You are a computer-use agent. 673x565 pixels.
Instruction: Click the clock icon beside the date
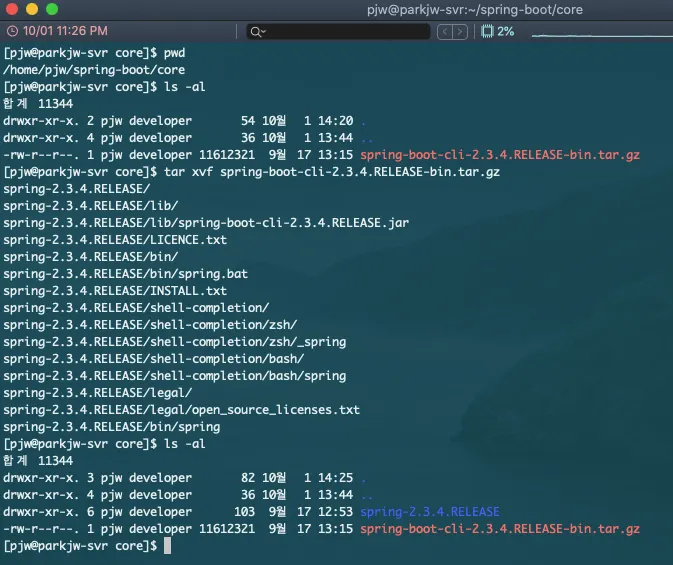pos(12,31)
